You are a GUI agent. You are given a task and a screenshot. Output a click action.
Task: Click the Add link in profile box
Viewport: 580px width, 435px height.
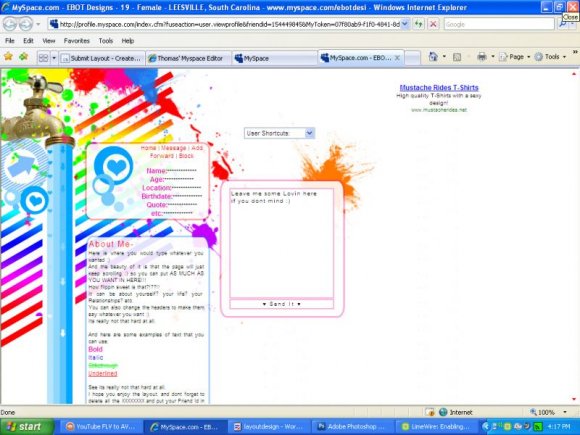coord(197,148)
